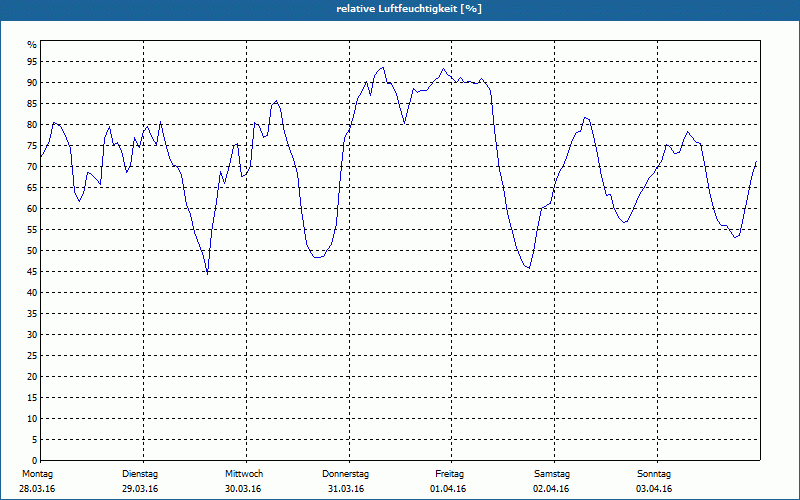Screen dimensions: 800x500
Task: Click the y-axis value '45'
Action: coord(32,272)
